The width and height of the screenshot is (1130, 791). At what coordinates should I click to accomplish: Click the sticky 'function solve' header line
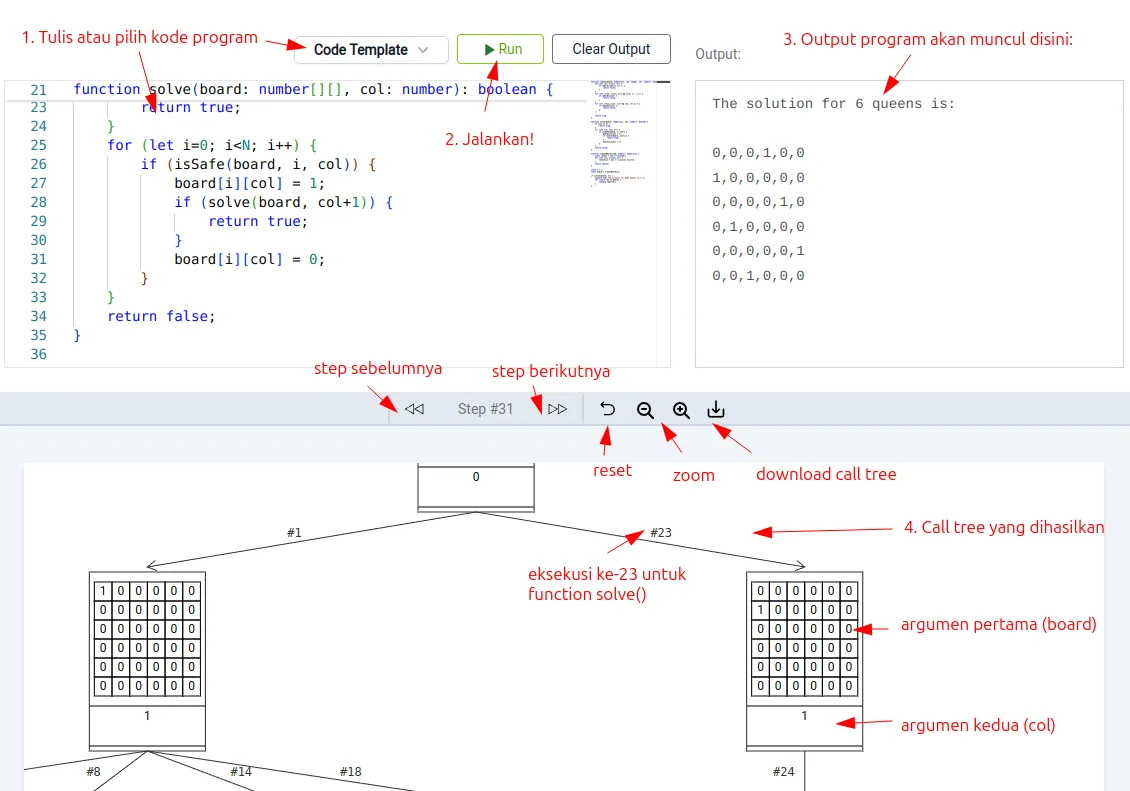coord(312,89)
